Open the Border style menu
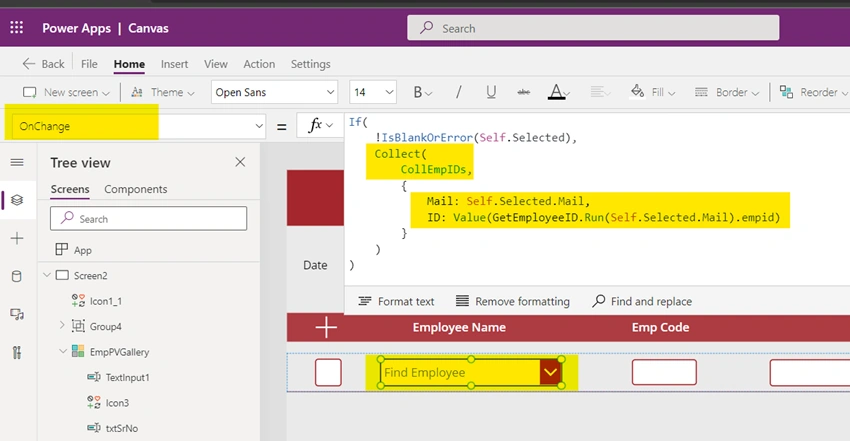The width and height of the screenshot is (850, 441). pos(727,92)
